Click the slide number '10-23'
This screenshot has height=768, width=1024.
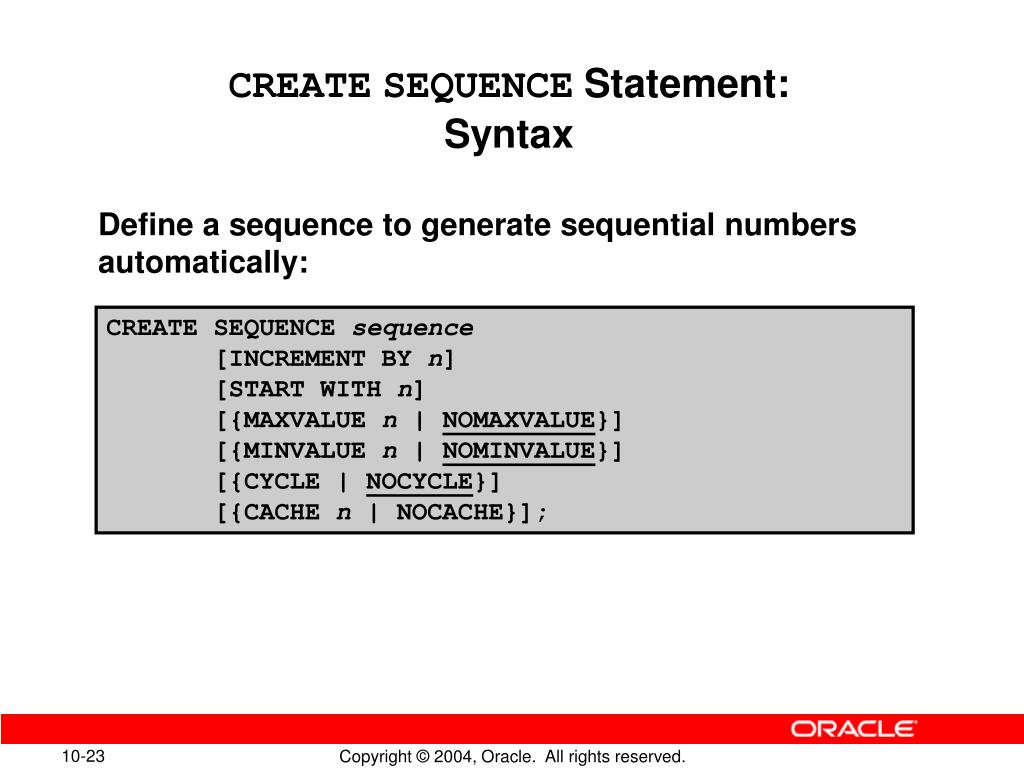pyautogui.click(x=83, y=756)
